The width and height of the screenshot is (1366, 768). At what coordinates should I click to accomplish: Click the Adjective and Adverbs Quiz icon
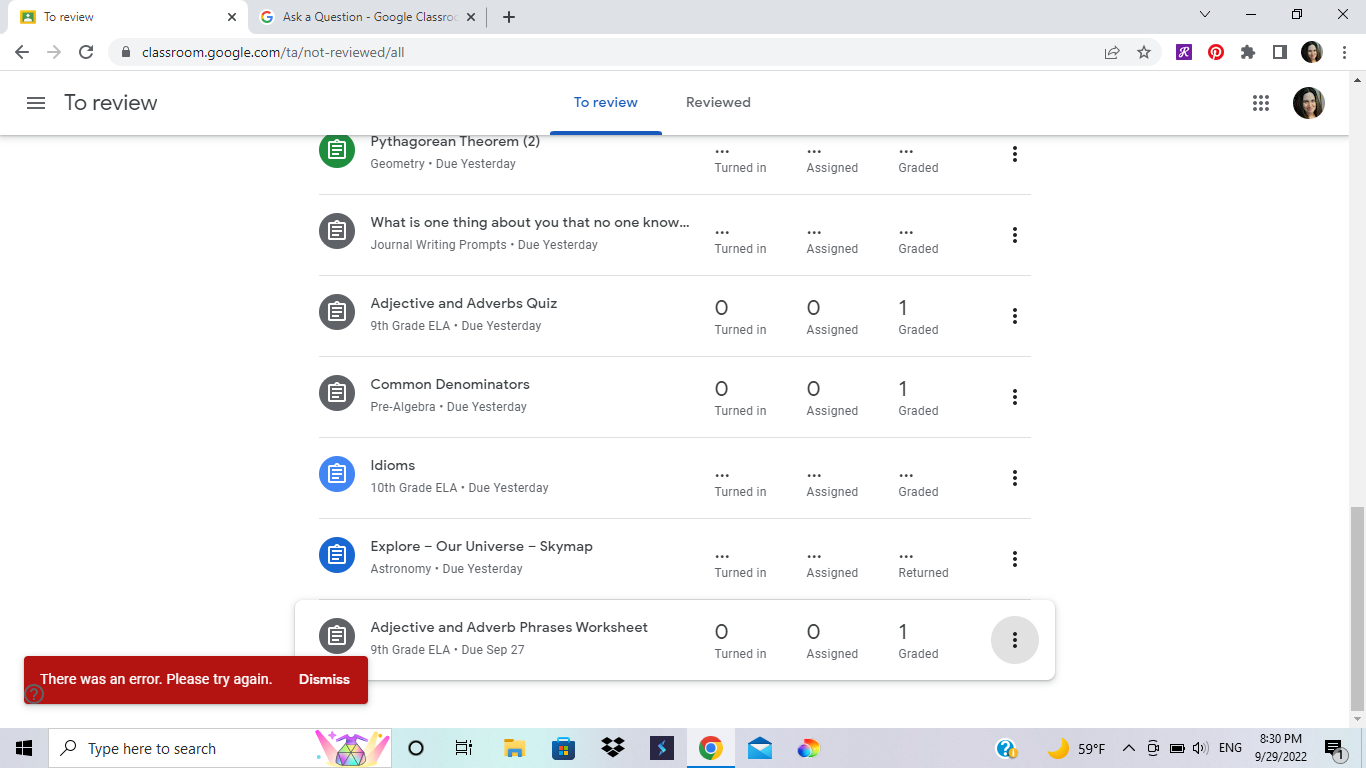[x=337, y=312]
